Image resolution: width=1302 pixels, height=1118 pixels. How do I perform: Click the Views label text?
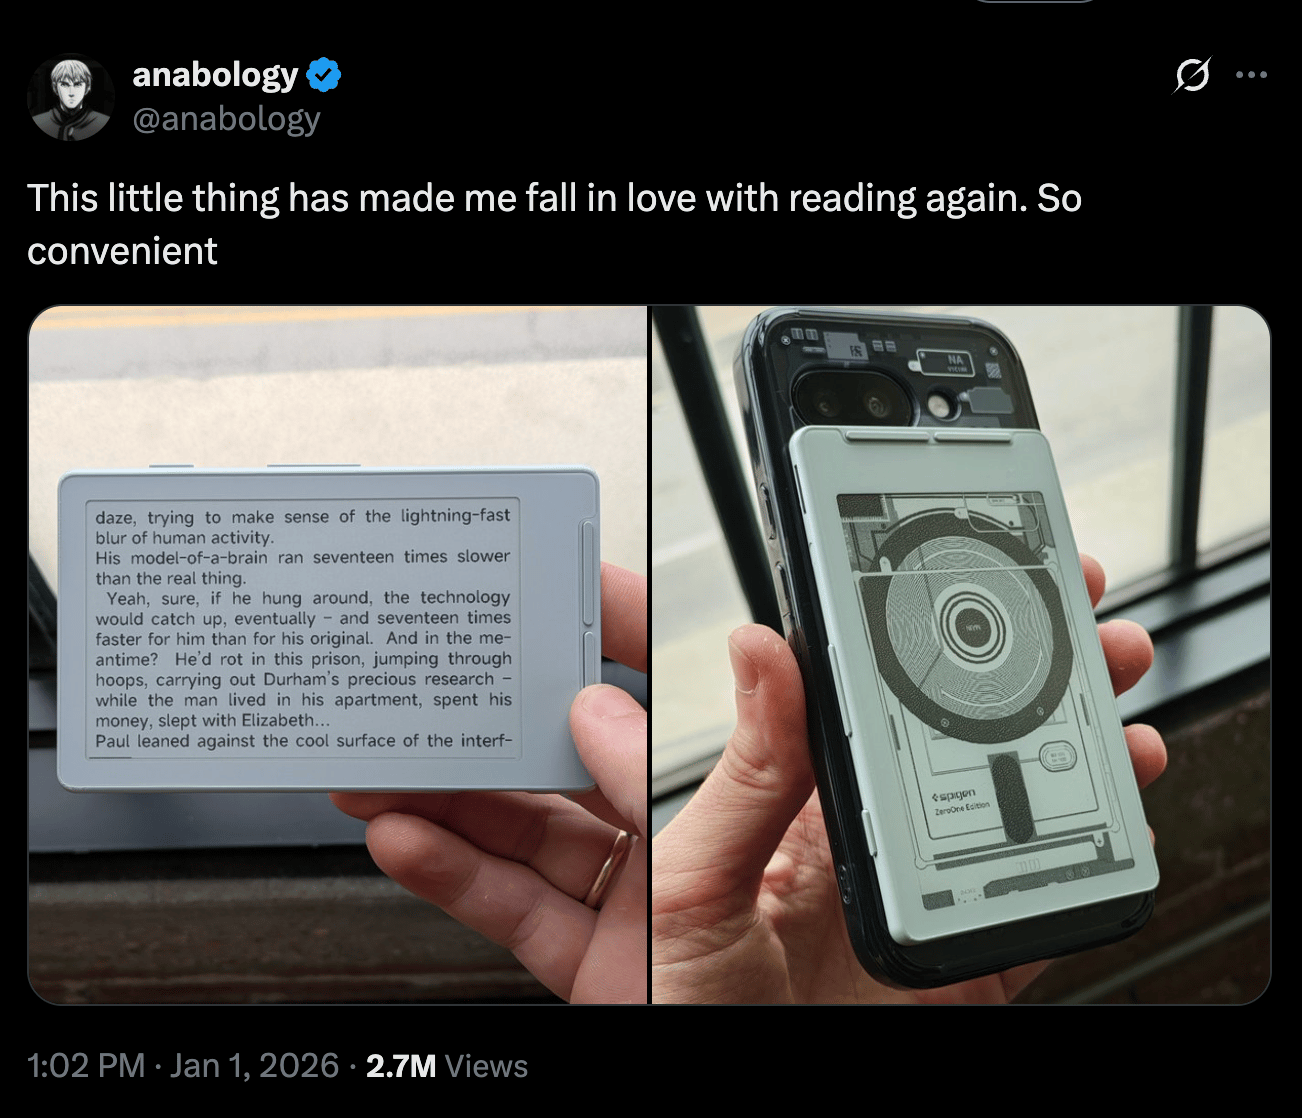486,1066
